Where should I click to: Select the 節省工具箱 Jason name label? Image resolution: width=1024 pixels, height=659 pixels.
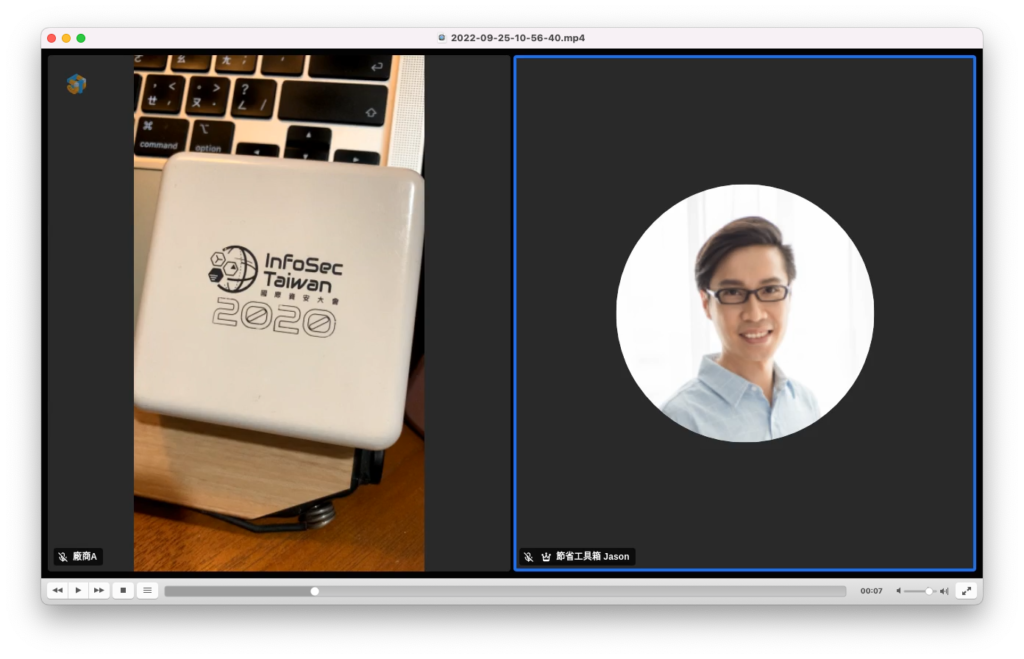point(592,556)
